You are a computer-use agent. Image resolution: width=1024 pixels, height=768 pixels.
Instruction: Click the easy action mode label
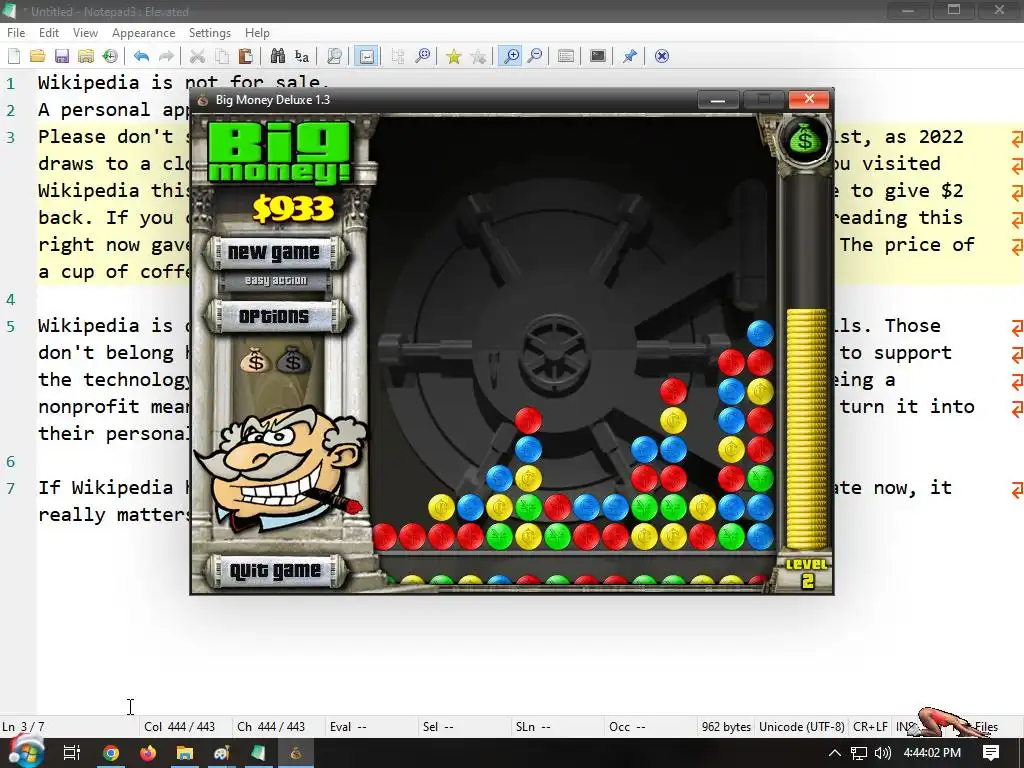tap(275, 280)
